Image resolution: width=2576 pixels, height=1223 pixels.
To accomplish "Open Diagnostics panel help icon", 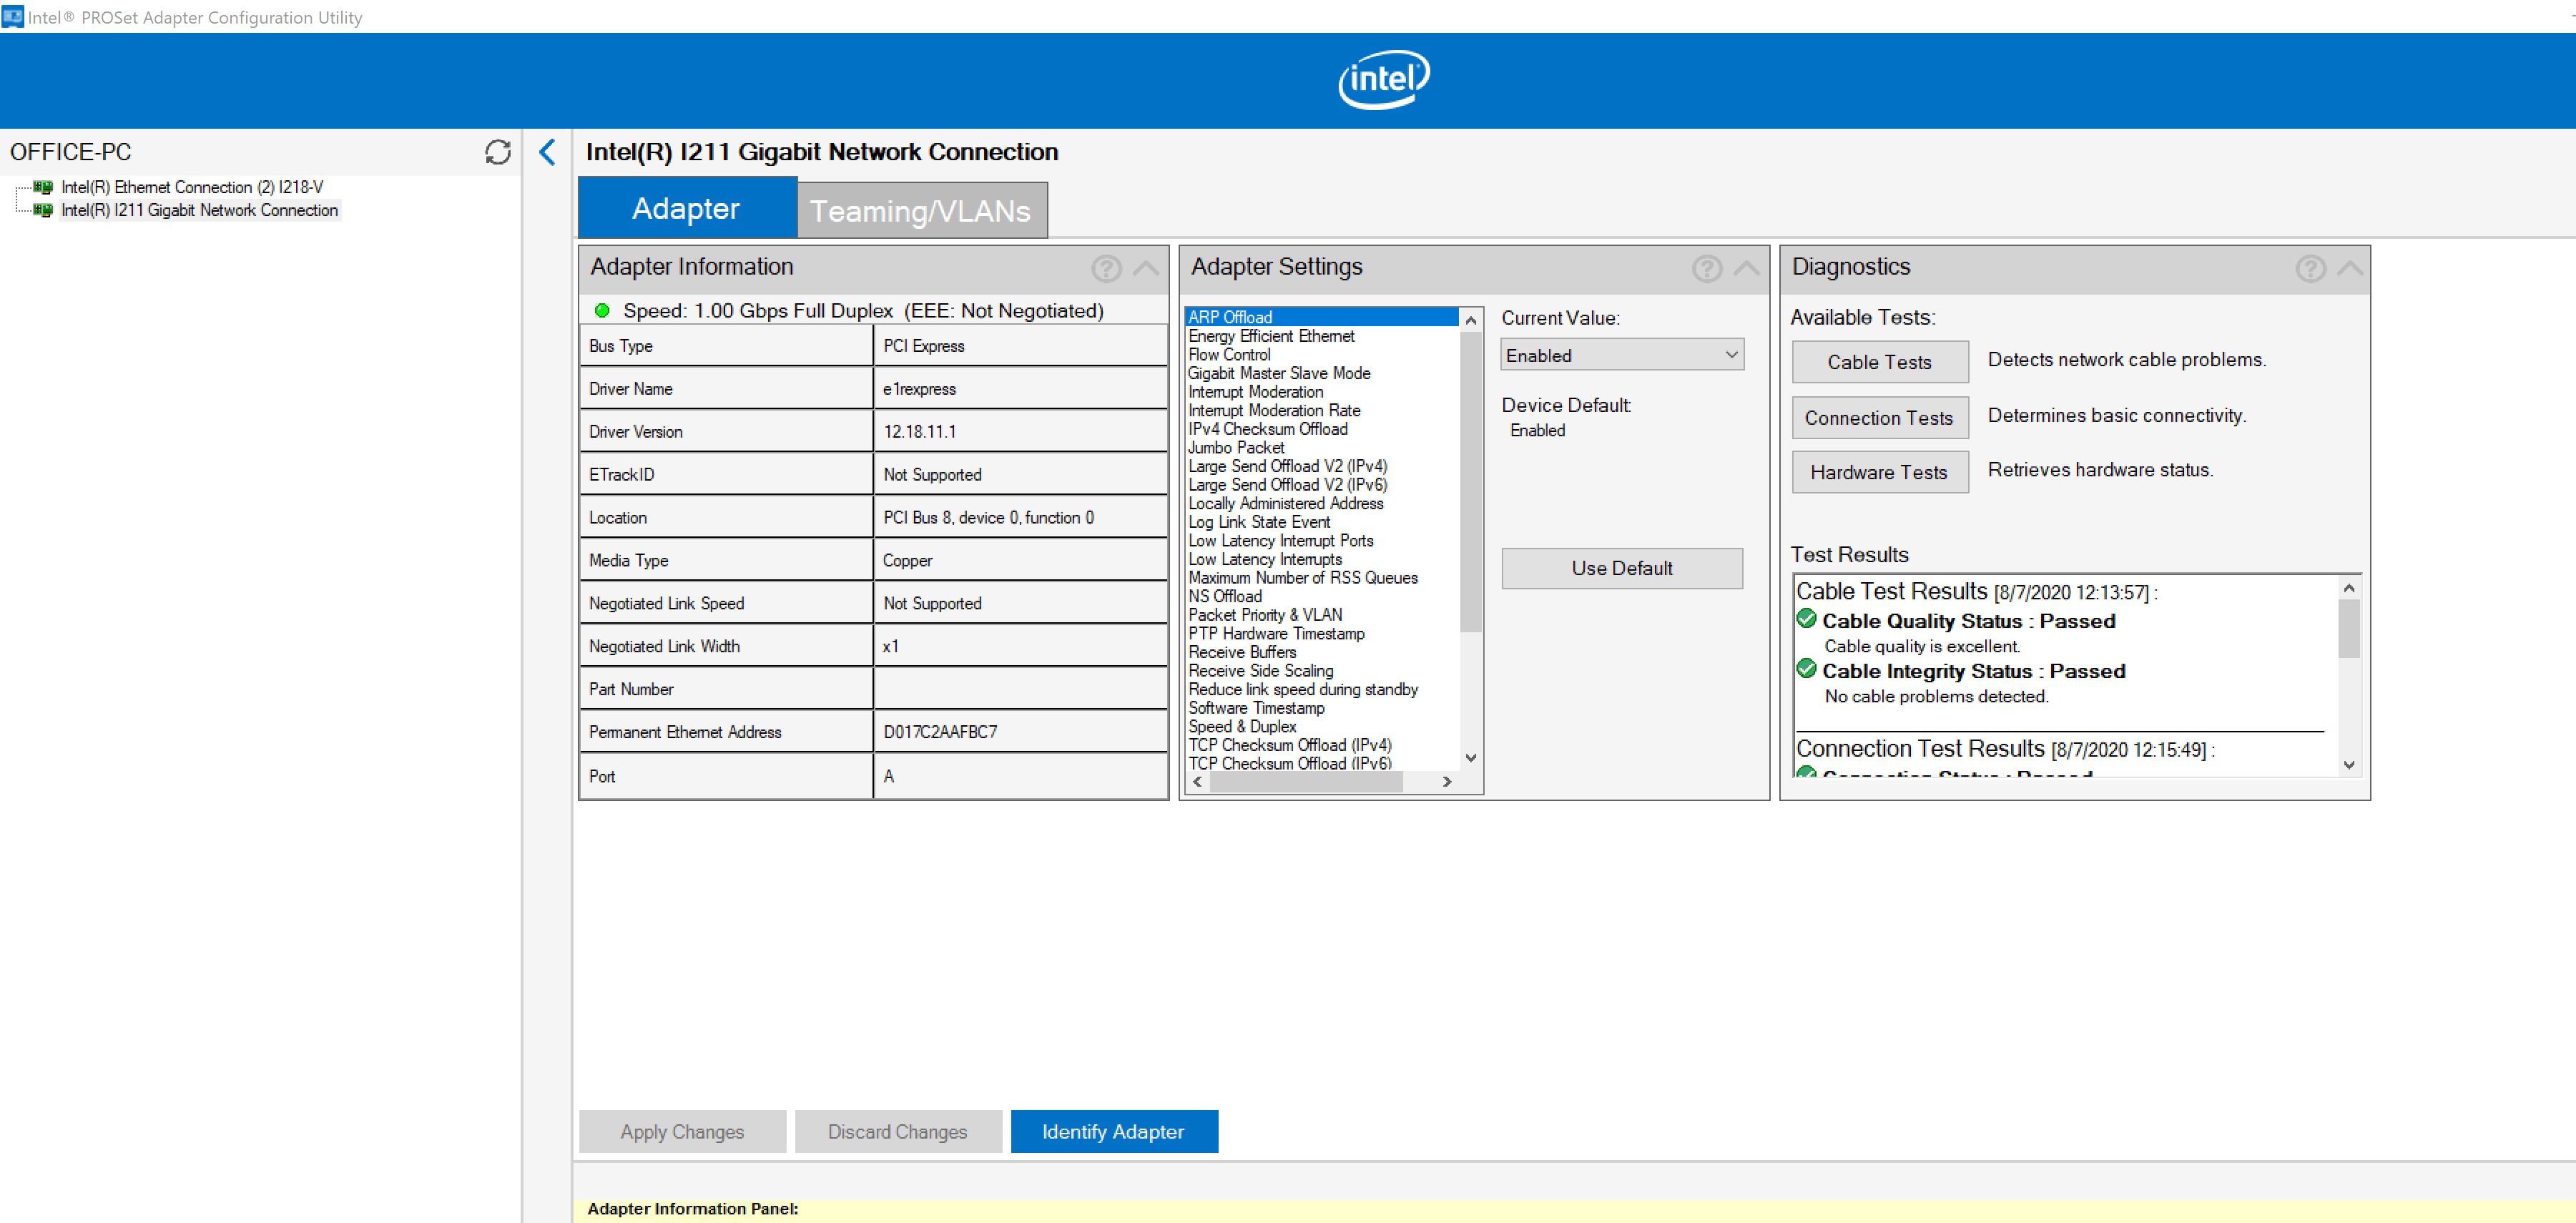I will 2309,268.
